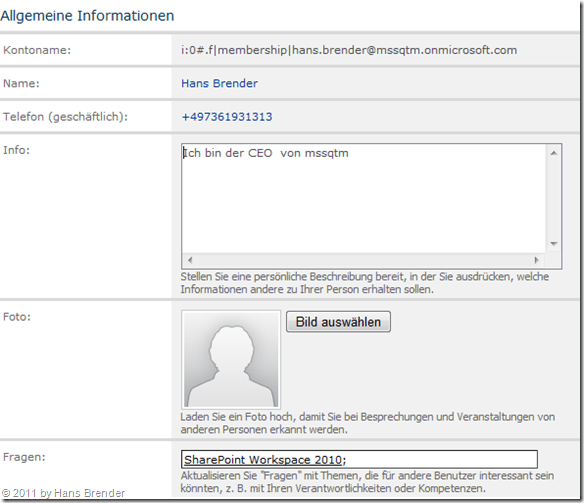
Task: Click the Allgemeine Informationen heading
Action: [x=87, y=16]
